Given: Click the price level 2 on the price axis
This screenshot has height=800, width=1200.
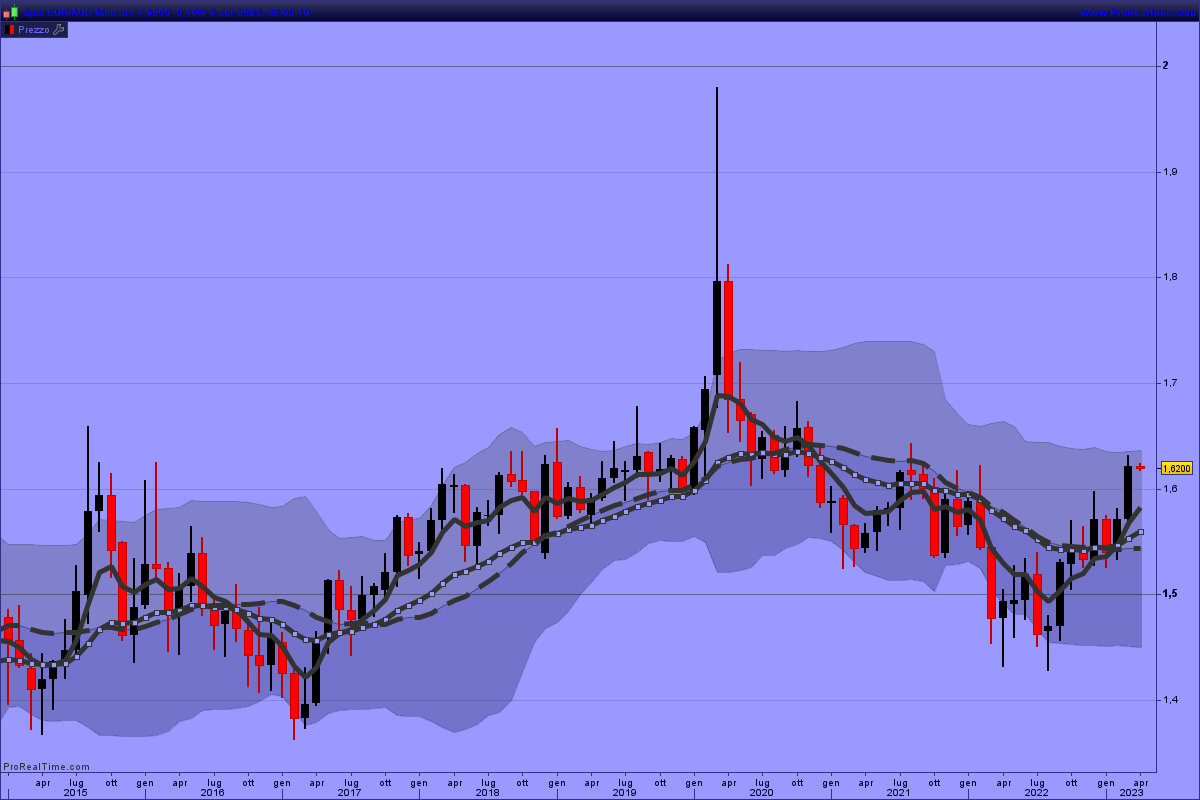Looking at the screenshot, I should [1166, 66].
